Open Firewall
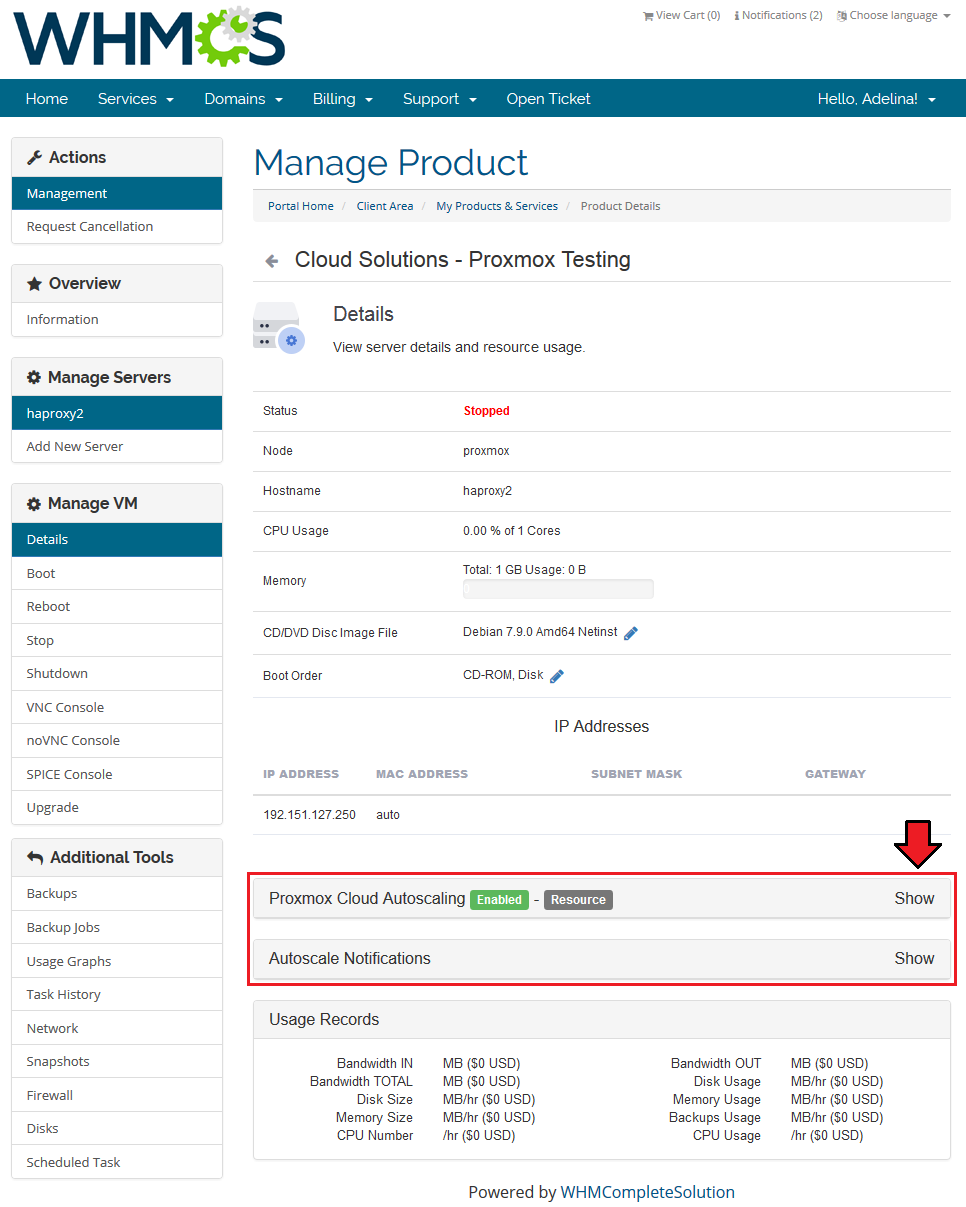Screen dimensions: 966x1207 pos(117,1095)
